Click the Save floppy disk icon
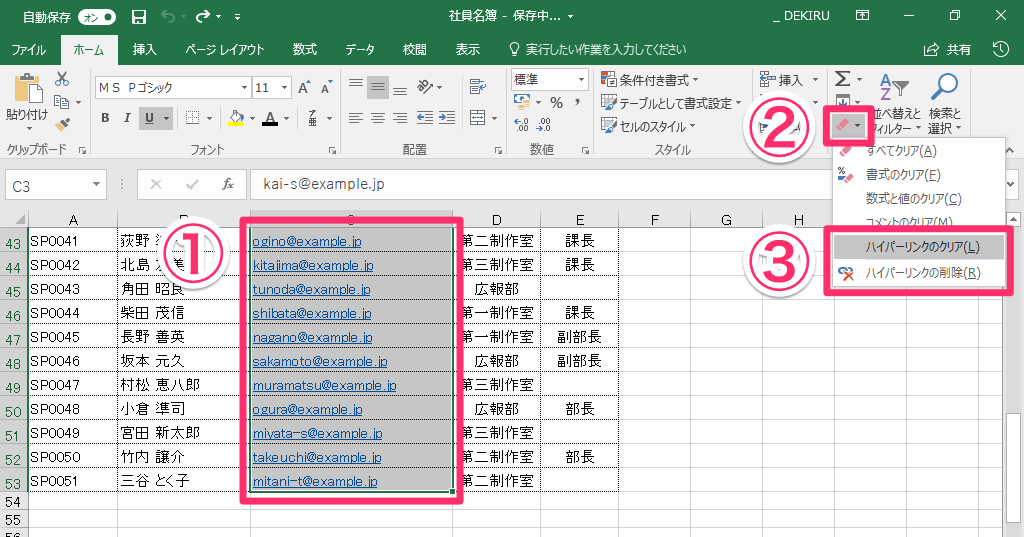Screen dimensions: 1024x537 coord(138,17)
